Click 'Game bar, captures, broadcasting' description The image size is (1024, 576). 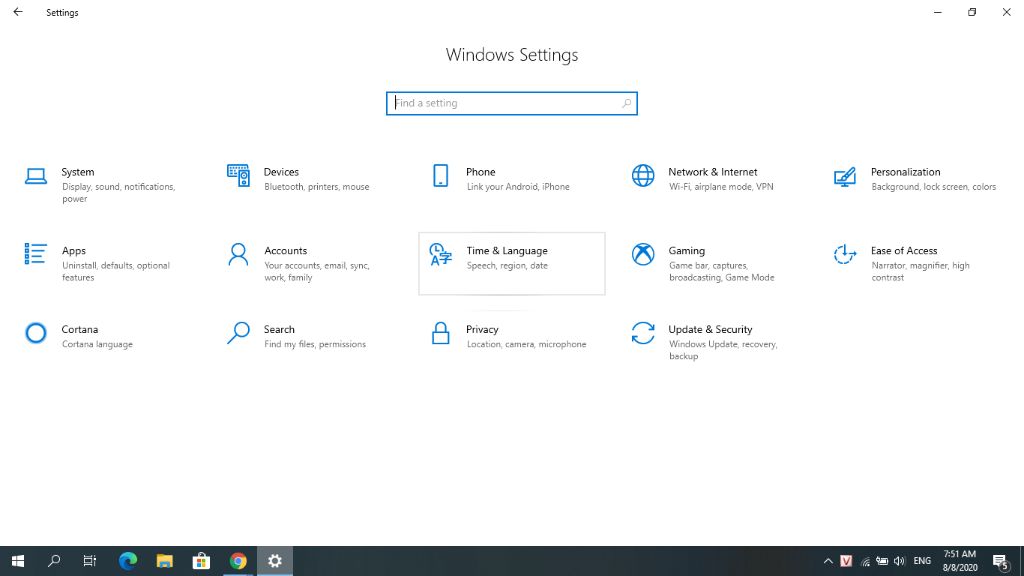point(721,272)
